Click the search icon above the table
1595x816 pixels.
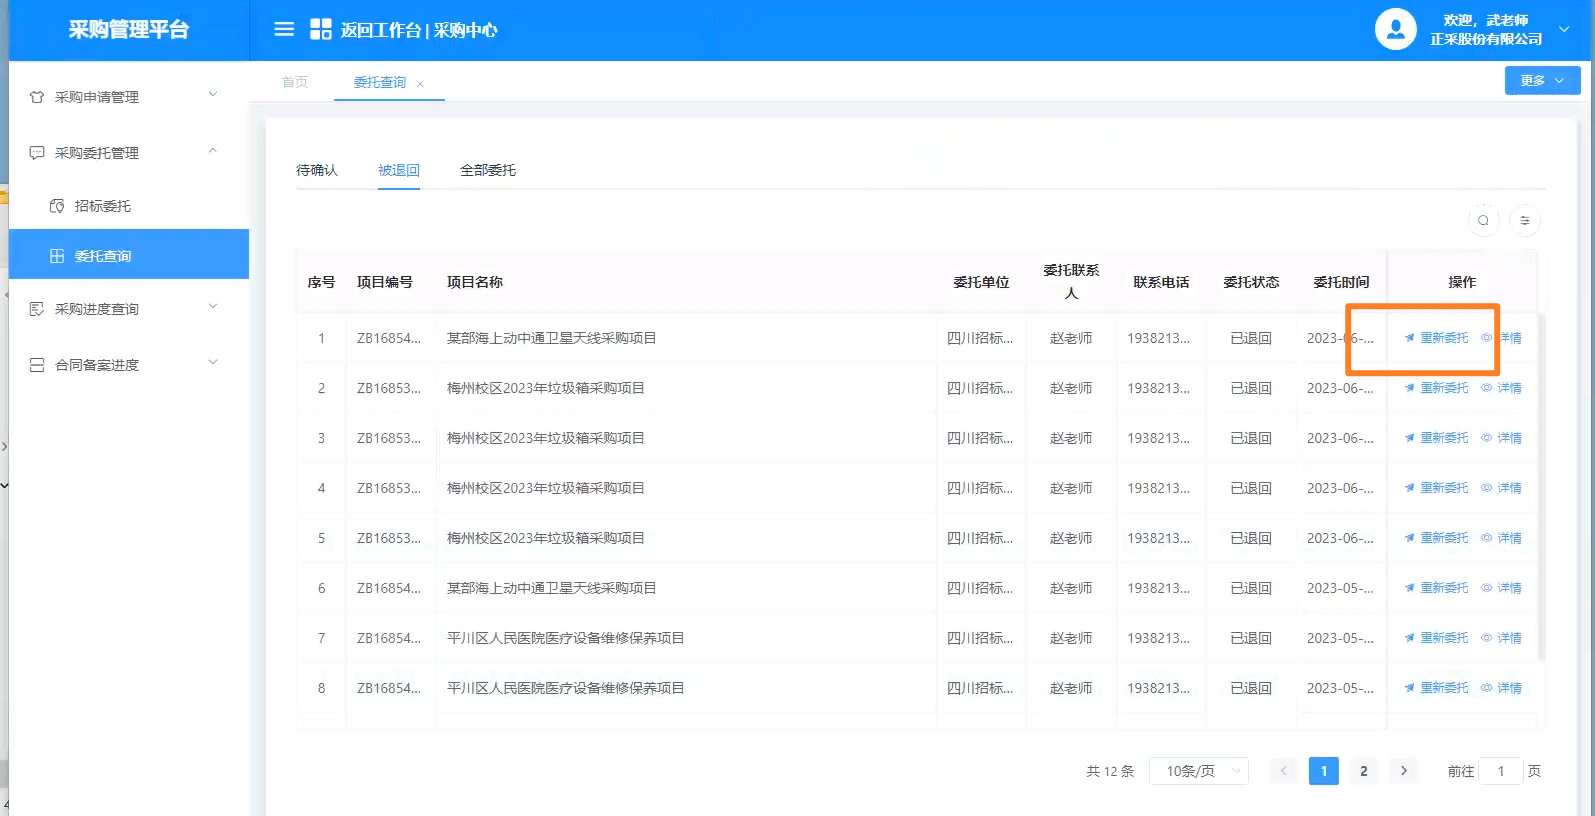click(1483, 221)
